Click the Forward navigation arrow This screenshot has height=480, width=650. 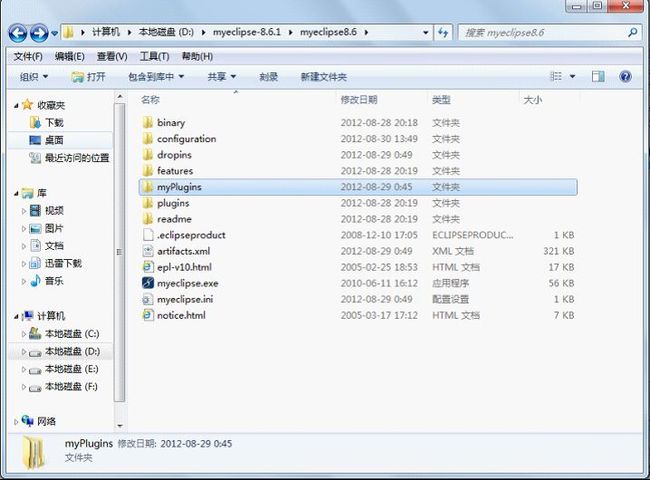pos(39,33)
